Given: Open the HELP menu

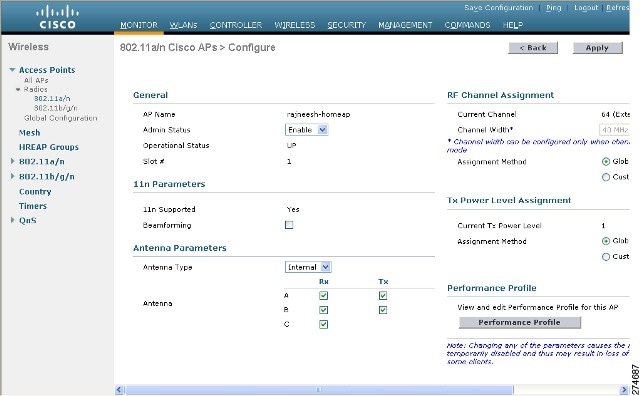Looking at the screenshot, I should pos(513,25).
